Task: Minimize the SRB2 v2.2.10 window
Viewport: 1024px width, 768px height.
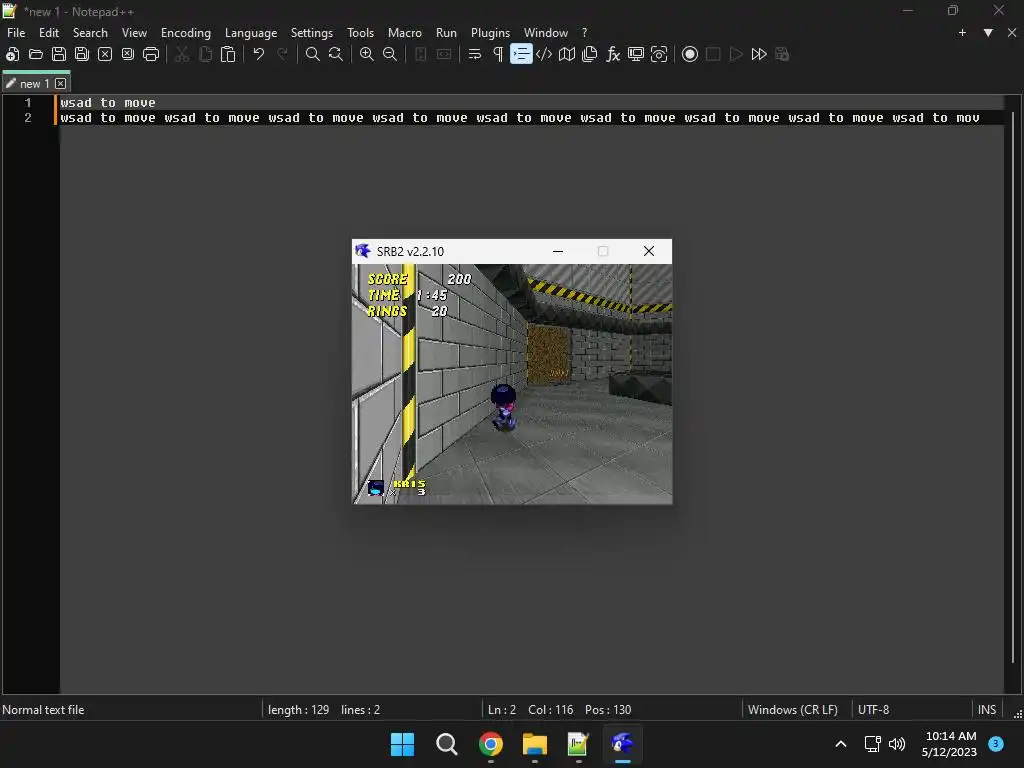Action: pyautogui.click(x=558, y=251)
